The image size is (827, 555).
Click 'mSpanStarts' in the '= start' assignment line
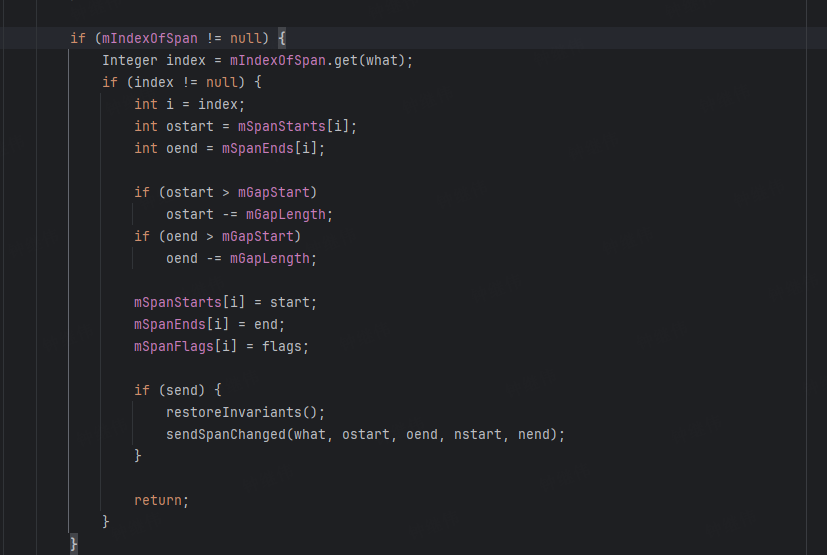tap(178, 302)
